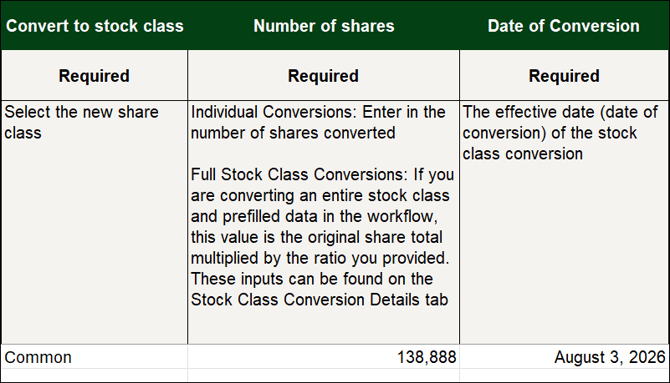
Task: Click Required cell under Date of Conversion
Action: [x=564, y=76]
